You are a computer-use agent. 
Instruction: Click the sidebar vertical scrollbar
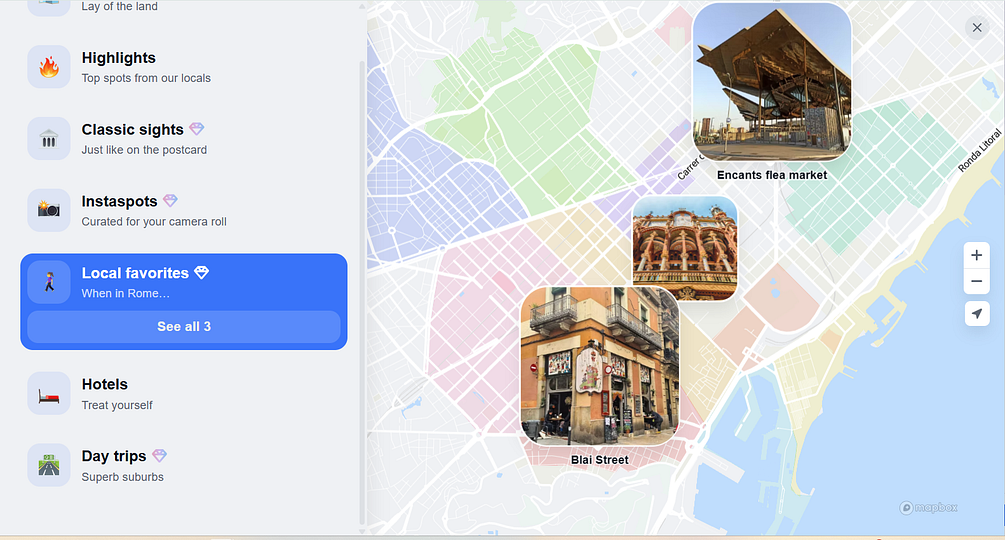click(362, 293)
